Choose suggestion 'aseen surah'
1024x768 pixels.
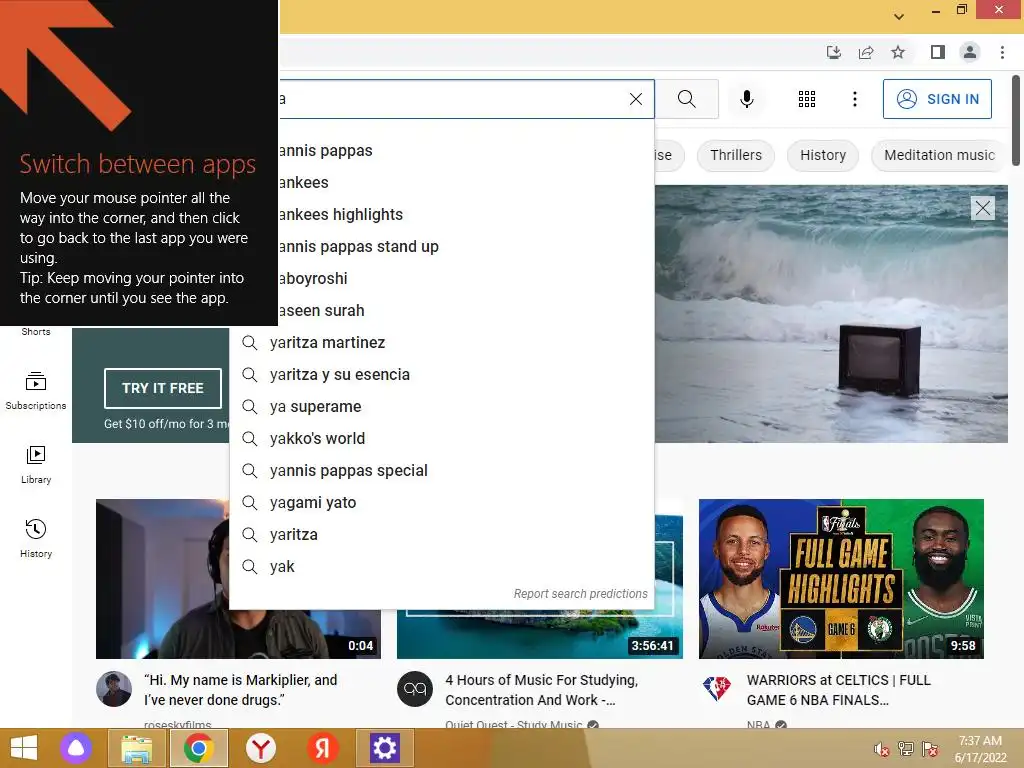(x=466, y=311)
